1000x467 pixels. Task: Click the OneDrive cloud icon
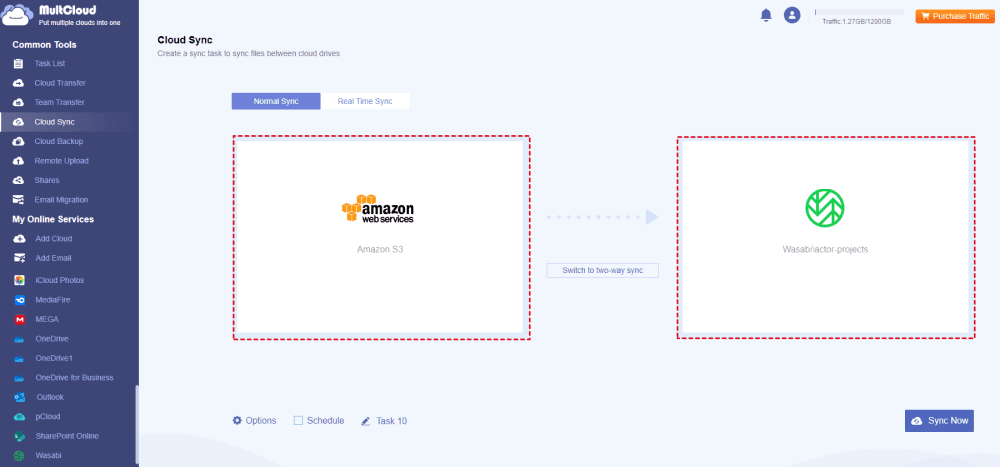click(x=20, y=339)
